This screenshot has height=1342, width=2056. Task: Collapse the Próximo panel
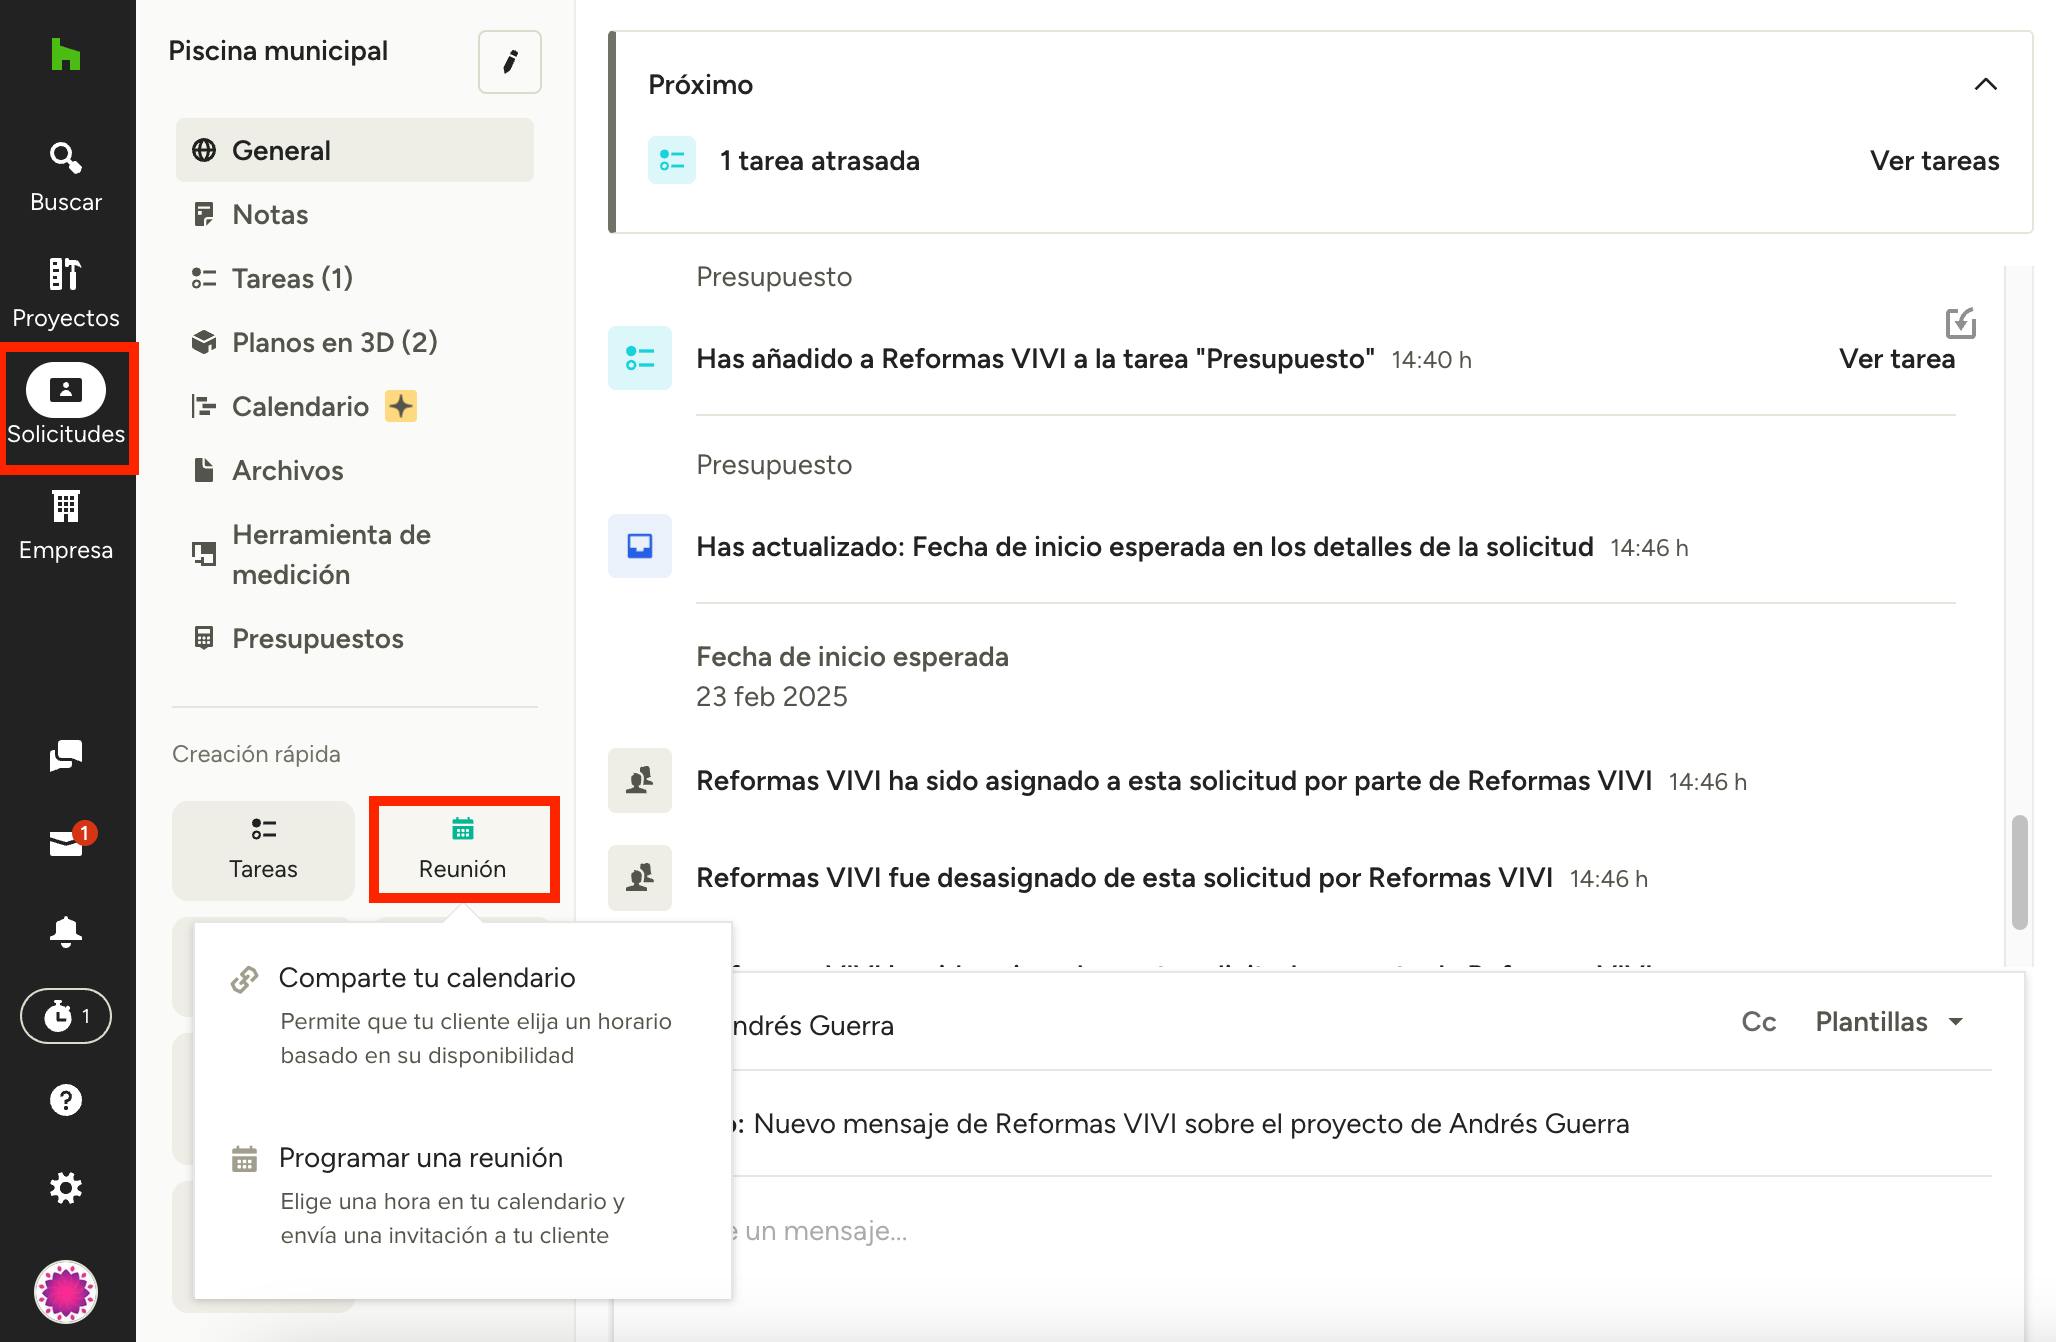coord(1985,85)
